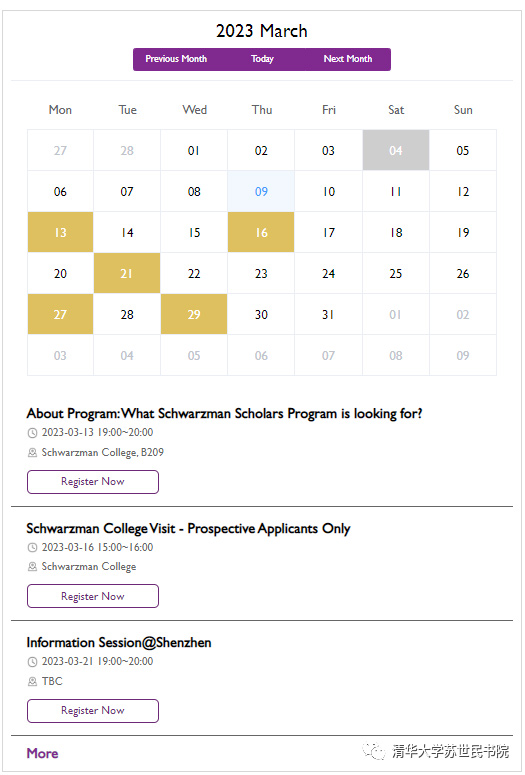Click clock icon beside 2023-03-16 event time

coord(32,548)
